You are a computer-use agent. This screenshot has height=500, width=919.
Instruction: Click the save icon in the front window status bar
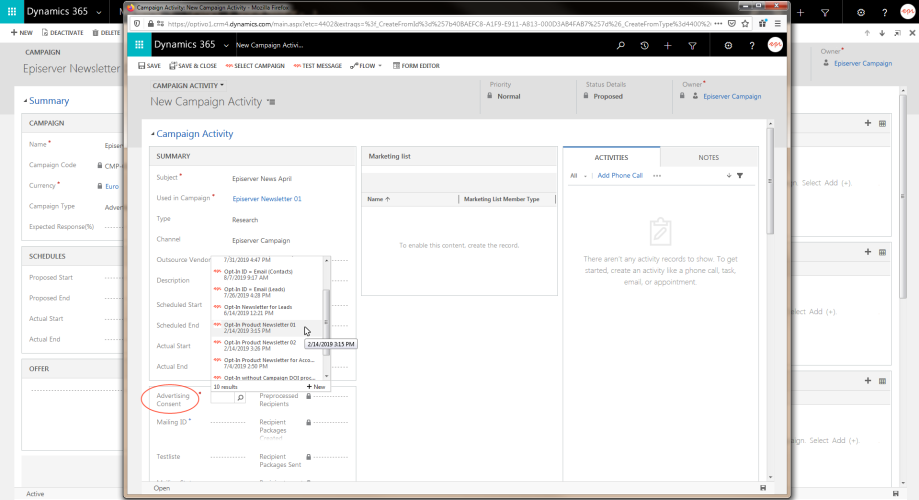[x=763, y=488]
